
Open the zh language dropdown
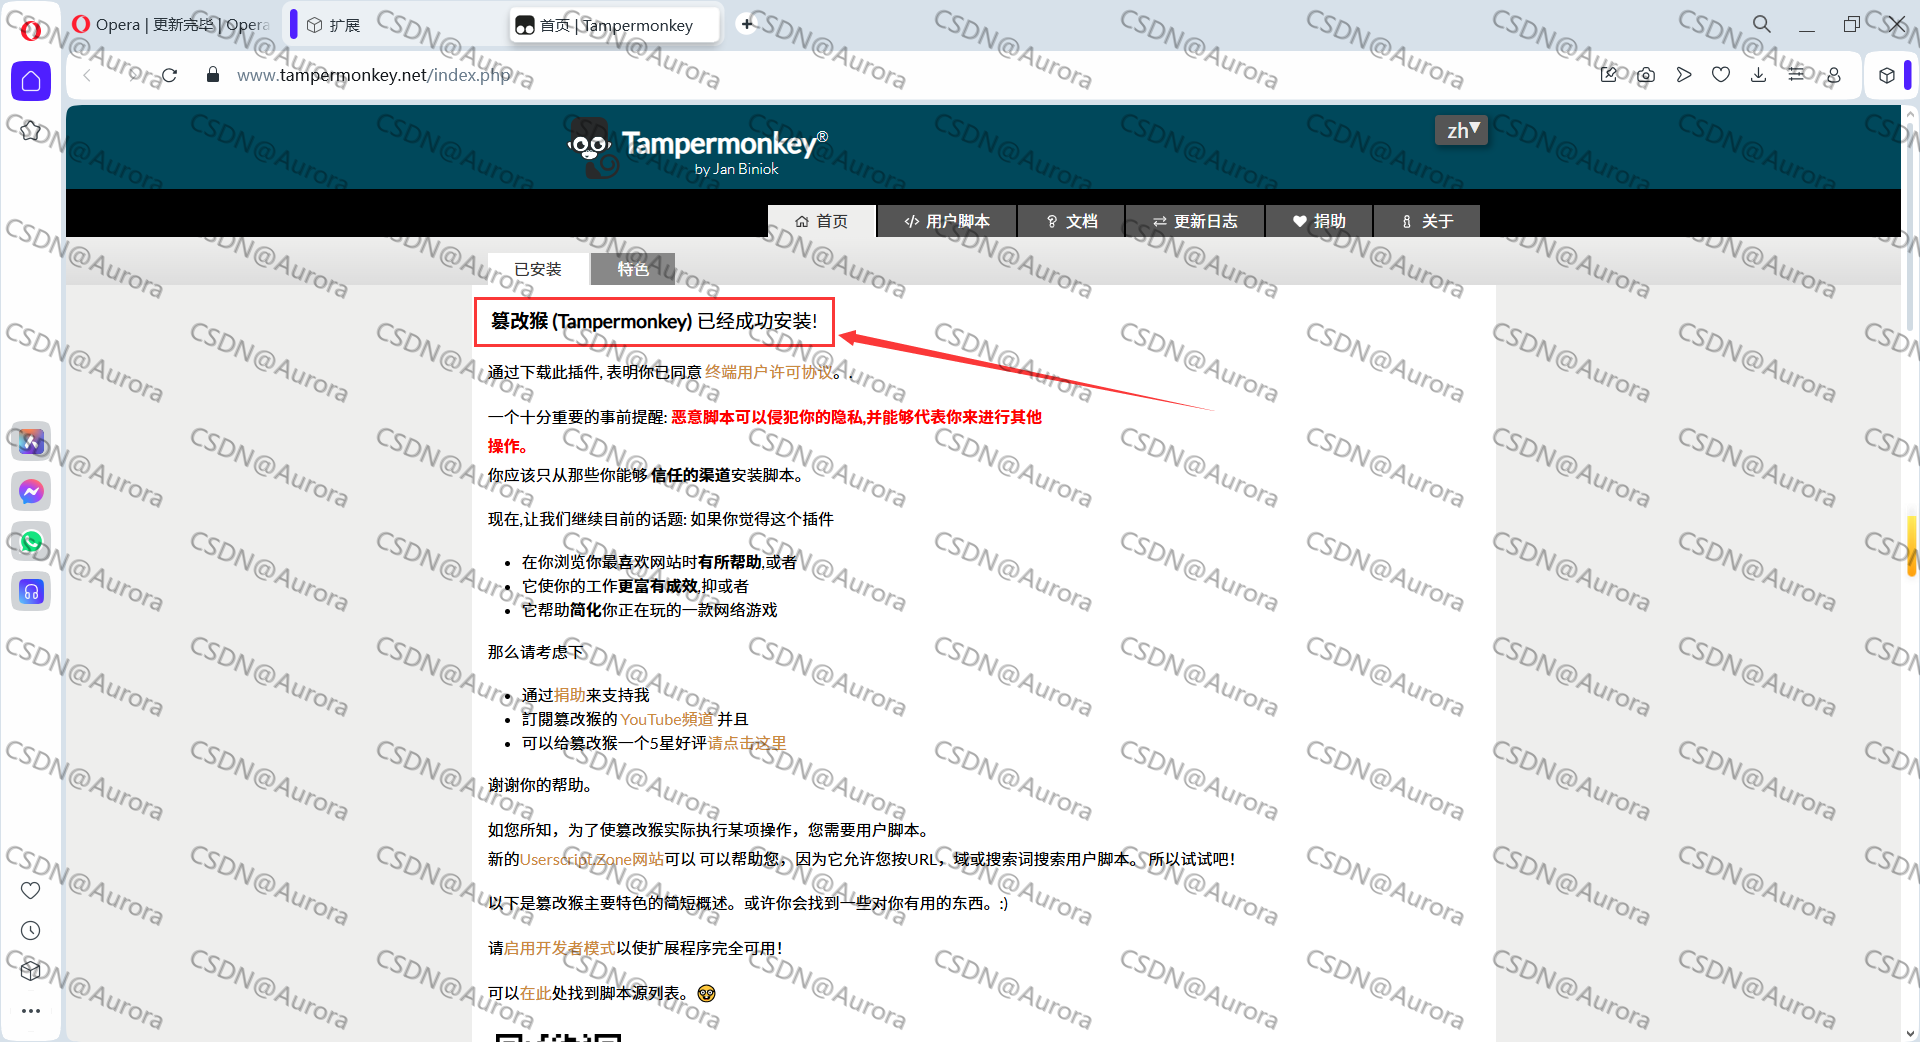(x=1461, y=130)
